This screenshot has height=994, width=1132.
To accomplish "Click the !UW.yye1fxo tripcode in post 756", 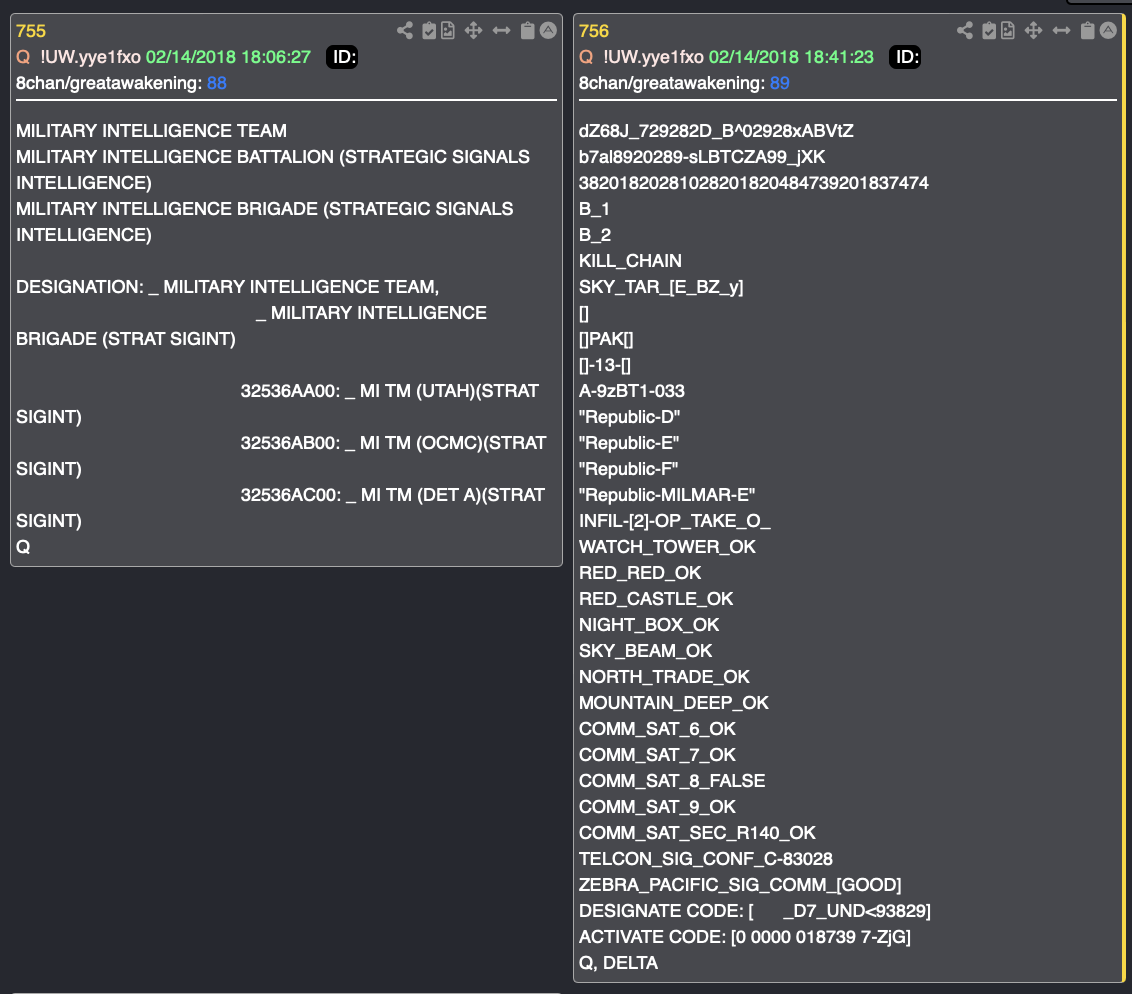I will pos(653,57).
